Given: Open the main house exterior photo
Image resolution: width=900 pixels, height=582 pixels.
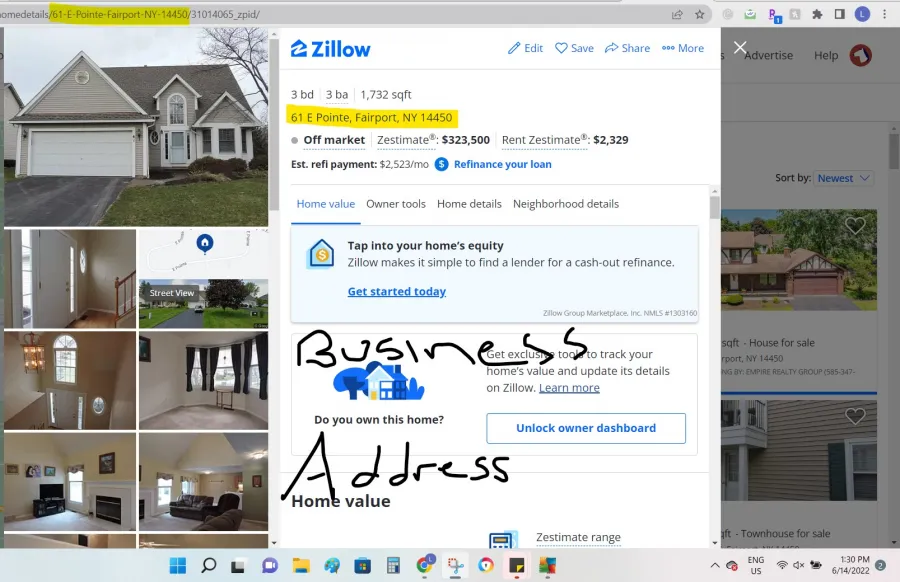Looking at the screenshot, I should pos(136,127).
